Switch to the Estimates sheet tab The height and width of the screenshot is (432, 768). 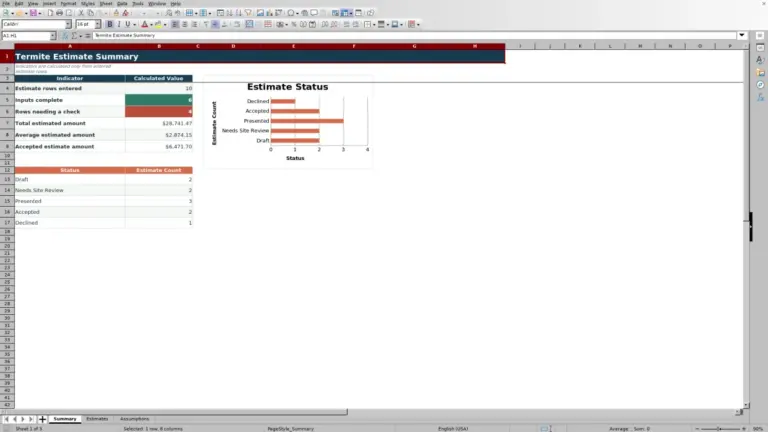[97, 419]
